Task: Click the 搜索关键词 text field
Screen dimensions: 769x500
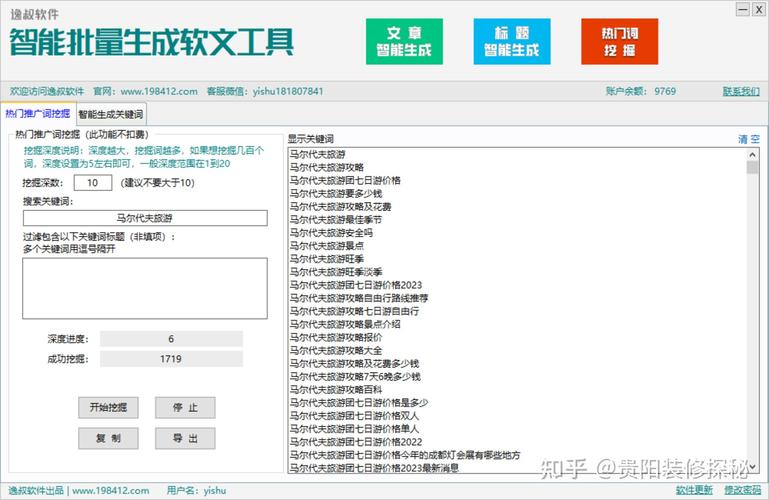Action: [145, 218]
